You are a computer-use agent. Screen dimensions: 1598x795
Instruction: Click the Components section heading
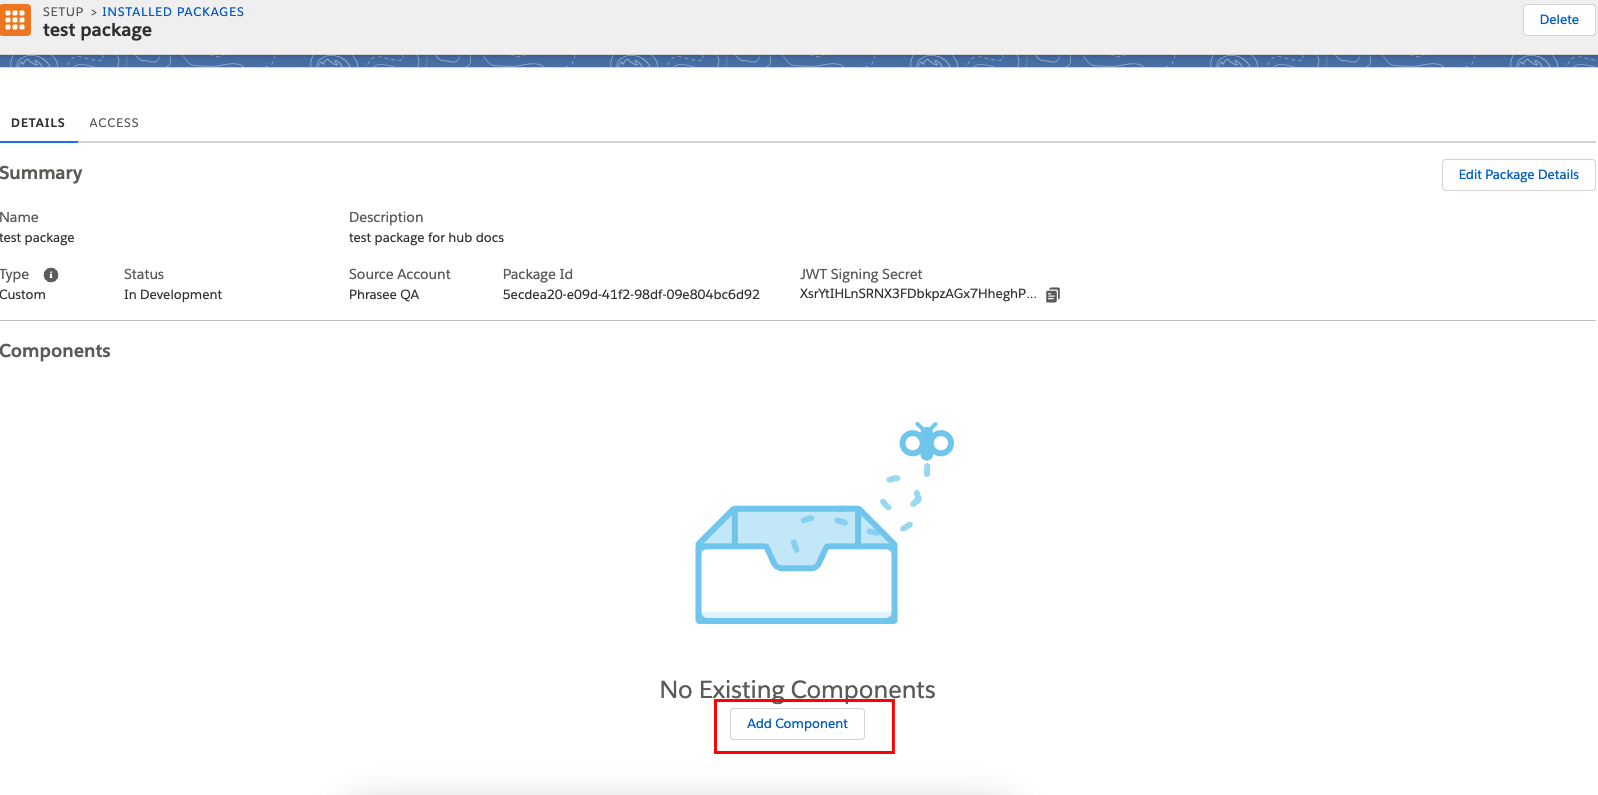tap(55, 351)
